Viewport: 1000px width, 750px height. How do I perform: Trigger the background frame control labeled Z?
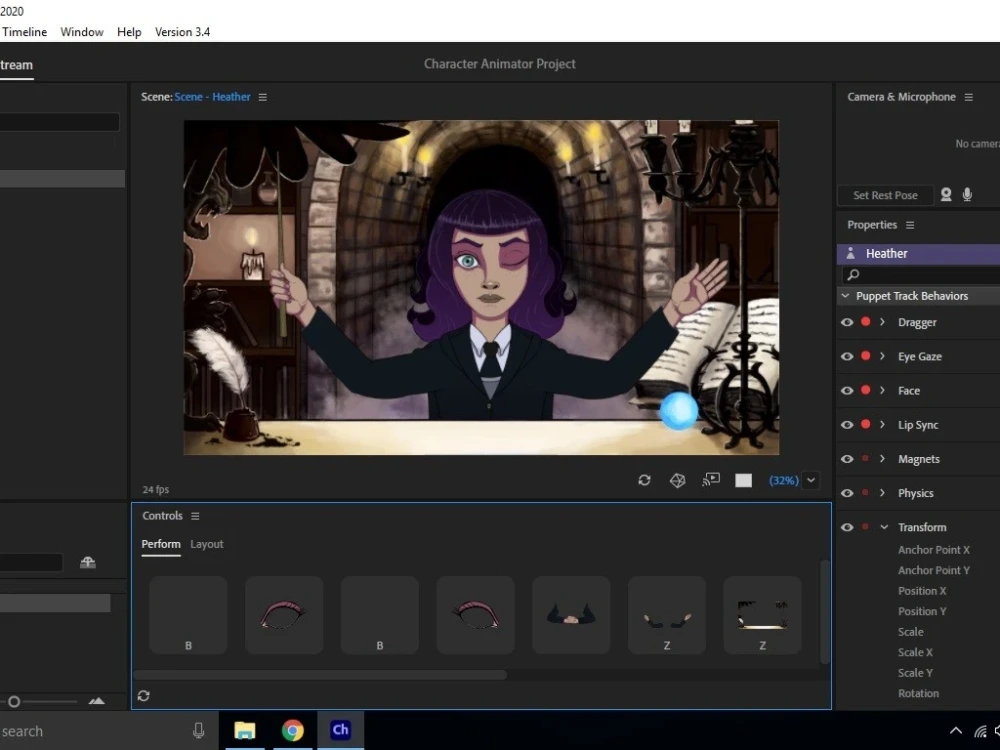pyautogui.click(x=762, y=615)
